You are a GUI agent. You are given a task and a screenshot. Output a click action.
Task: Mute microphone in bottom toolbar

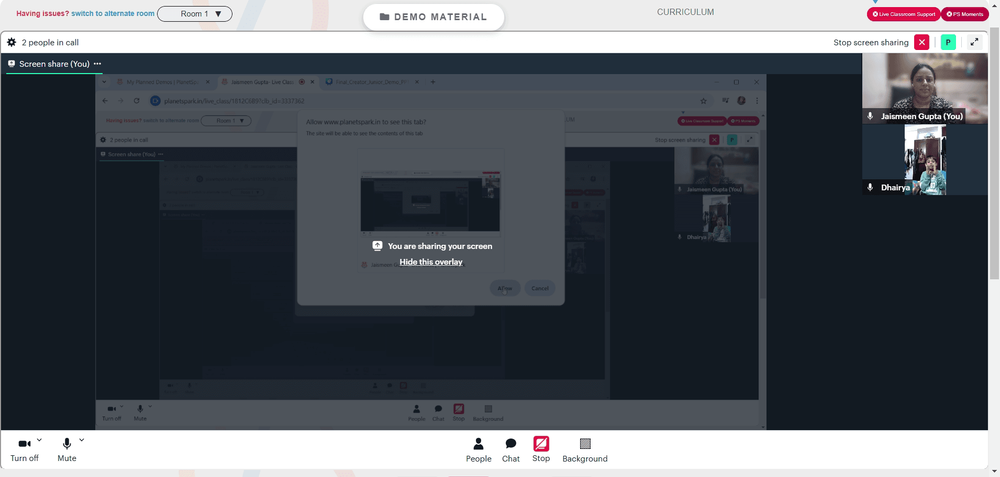click(67, 450)
